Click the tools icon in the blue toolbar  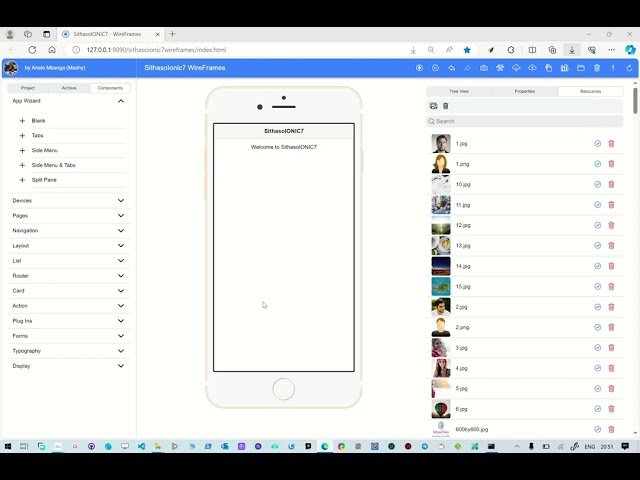coord(500,68)
